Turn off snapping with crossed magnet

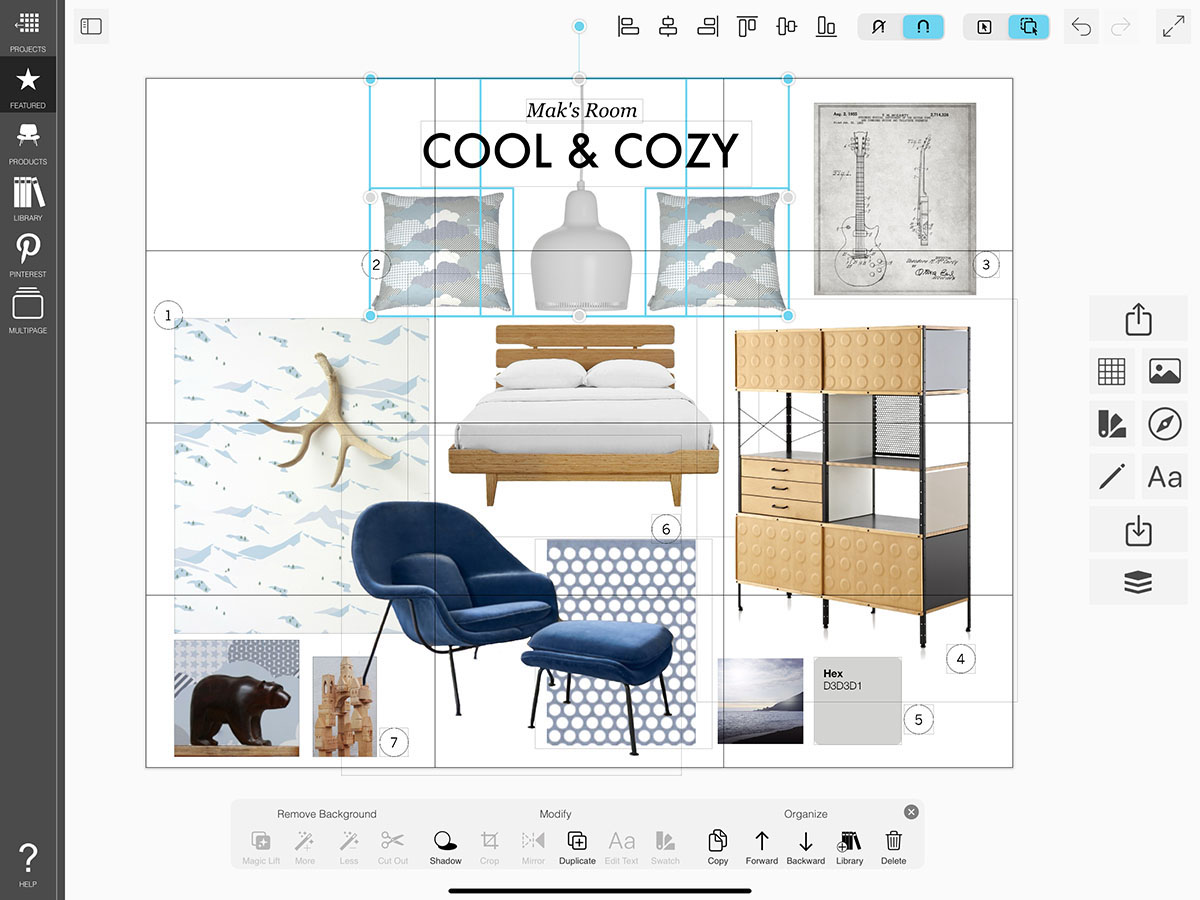[x=880, y=27]
